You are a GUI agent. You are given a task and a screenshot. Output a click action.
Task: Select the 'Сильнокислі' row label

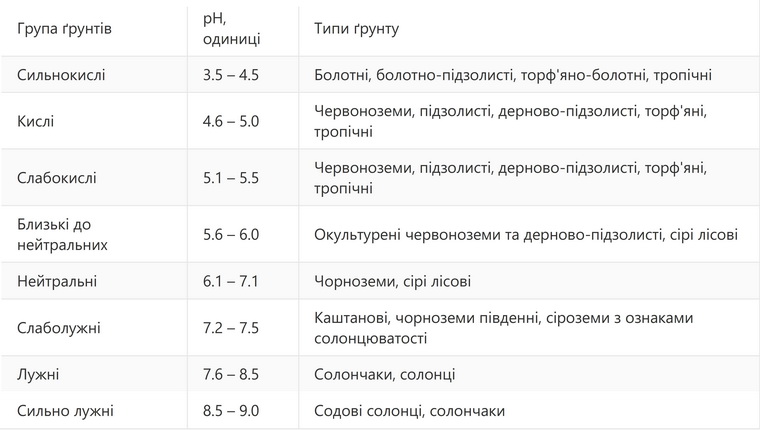click(61, 75)
